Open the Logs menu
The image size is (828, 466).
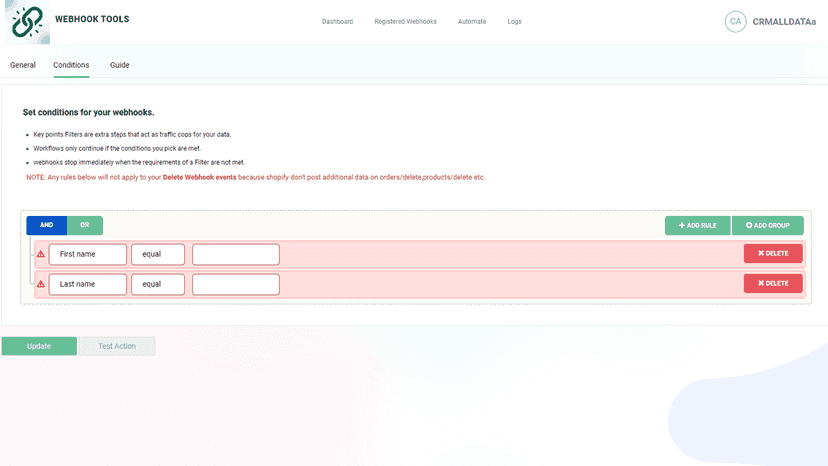click(x=514, y=22)
